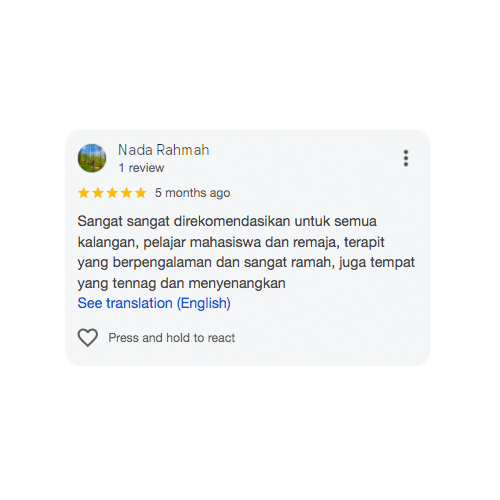Image resolution: width=500 pixels, height=500 pixels.
Task: Tap the heart icon to react
Action: pyautogui.click(x=88, y=337)
